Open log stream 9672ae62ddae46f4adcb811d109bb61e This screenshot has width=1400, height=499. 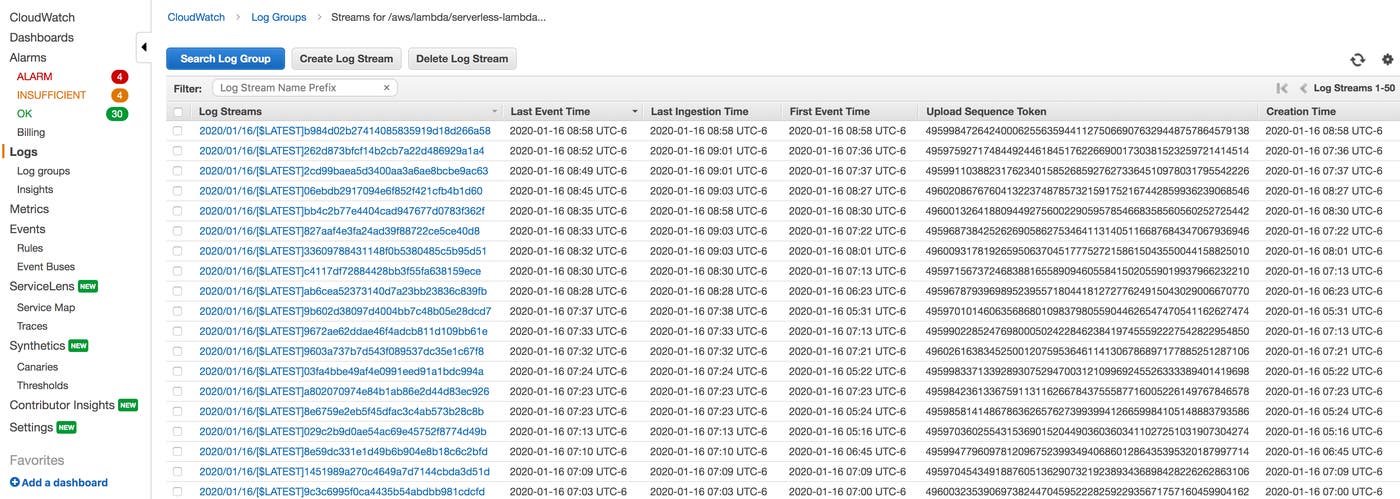(x=343, y=331)
